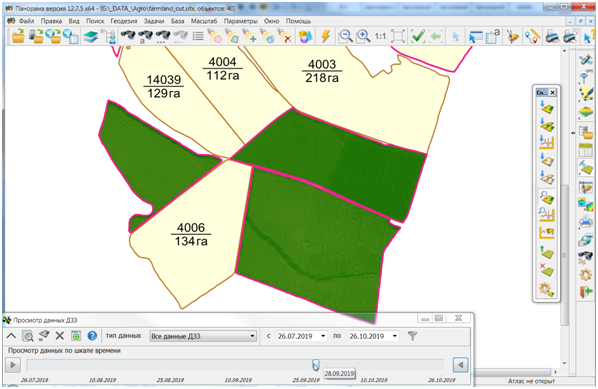Apply the date filter funnel icon

click(412, 336)
